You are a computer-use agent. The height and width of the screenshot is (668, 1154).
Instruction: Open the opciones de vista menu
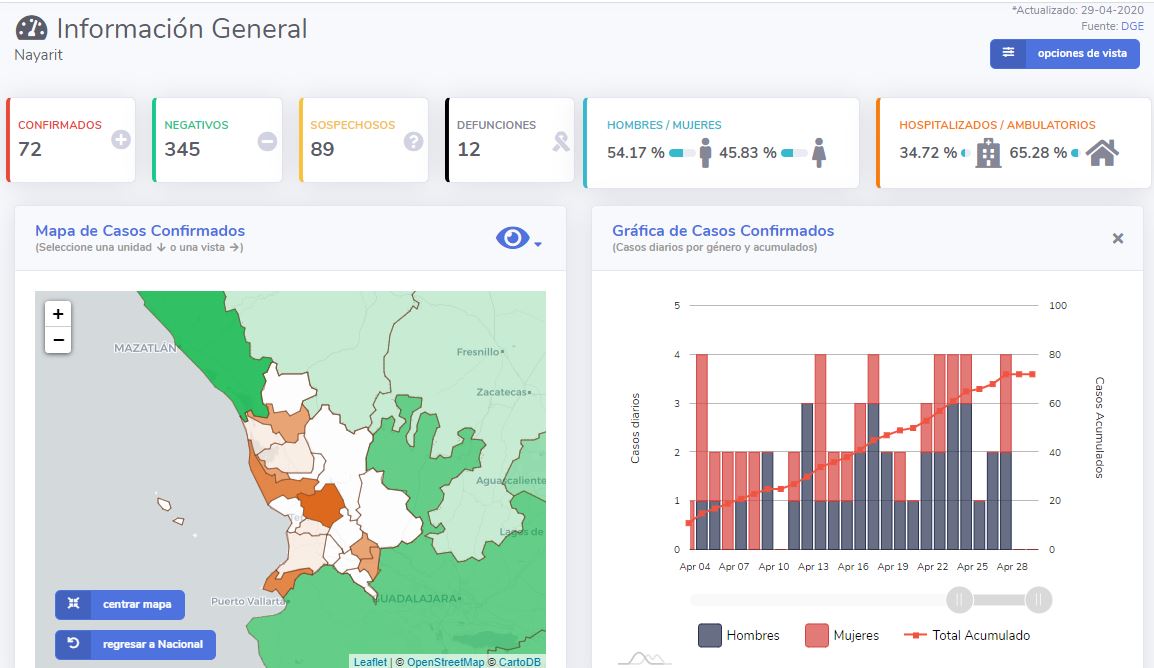click(x=1064, y=54)
